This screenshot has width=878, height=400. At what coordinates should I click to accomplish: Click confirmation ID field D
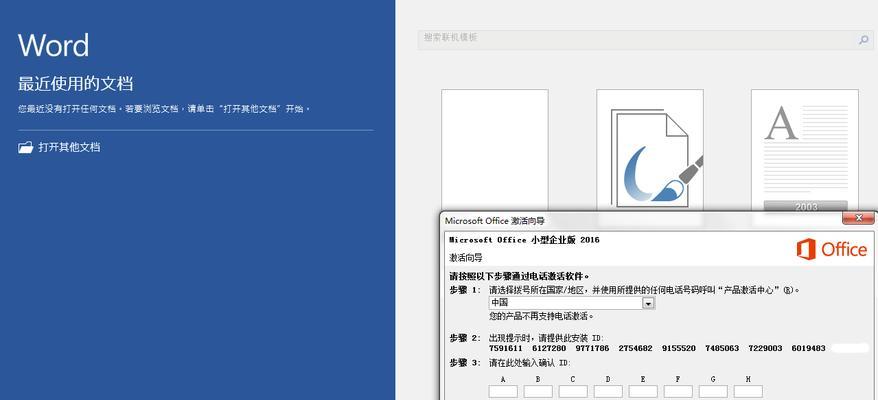(608, 391)
